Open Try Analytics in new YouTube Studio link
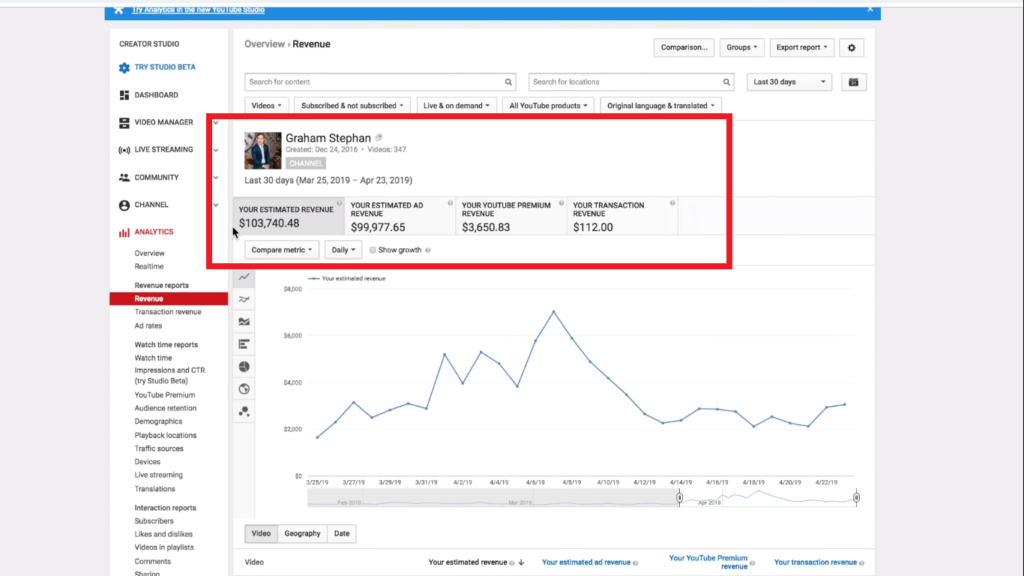The image size is (1024, 576). (x=198, y=10)
